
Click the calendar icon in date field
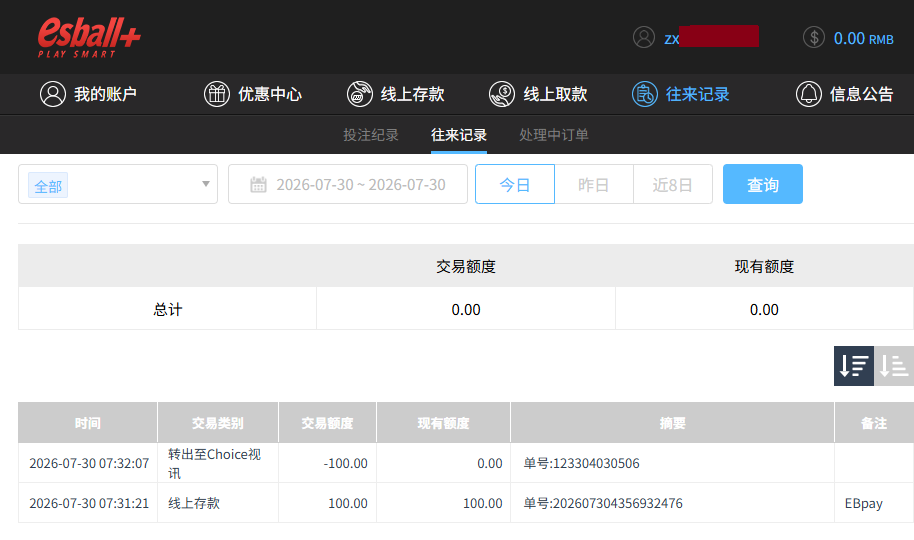tap(258, 184)
